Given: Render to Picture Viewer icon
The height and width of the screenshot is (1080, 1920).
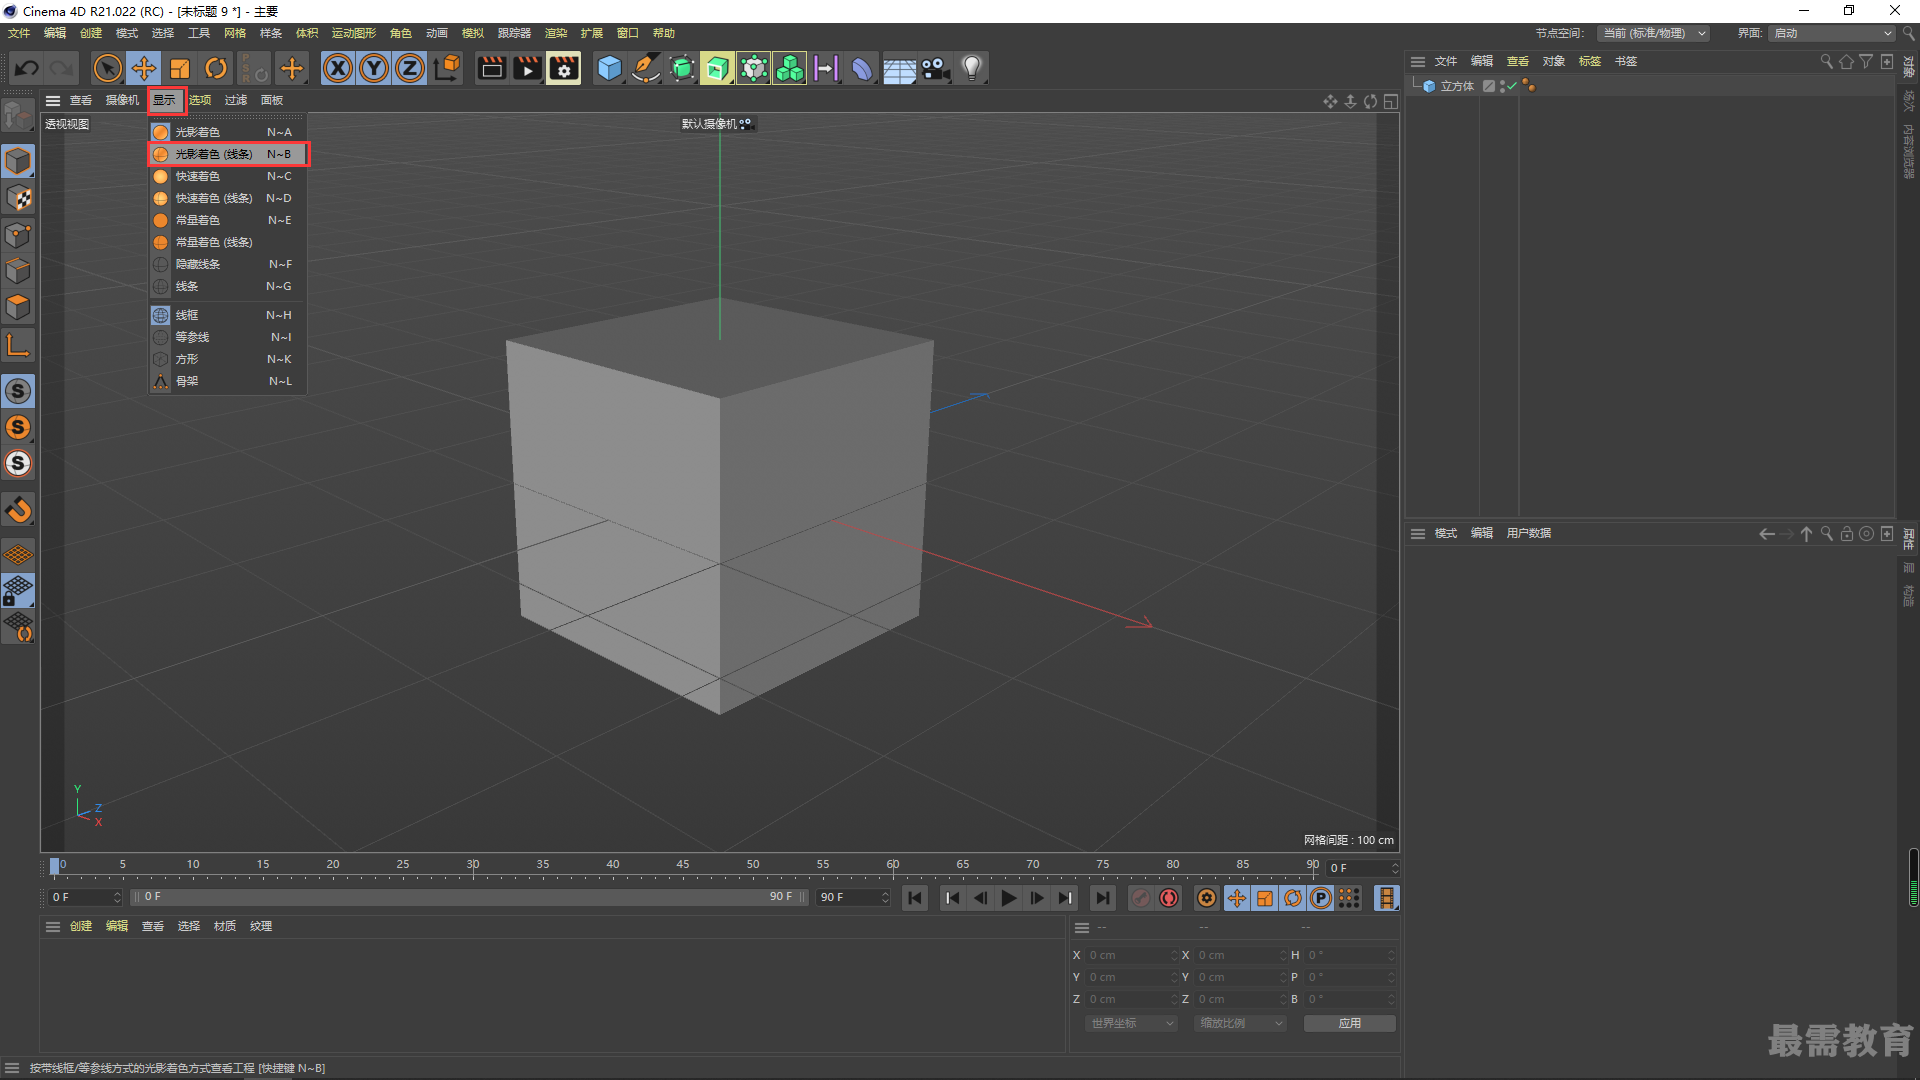Looking at the screenshot, I should pyautogui.click(x=527, y=68).
